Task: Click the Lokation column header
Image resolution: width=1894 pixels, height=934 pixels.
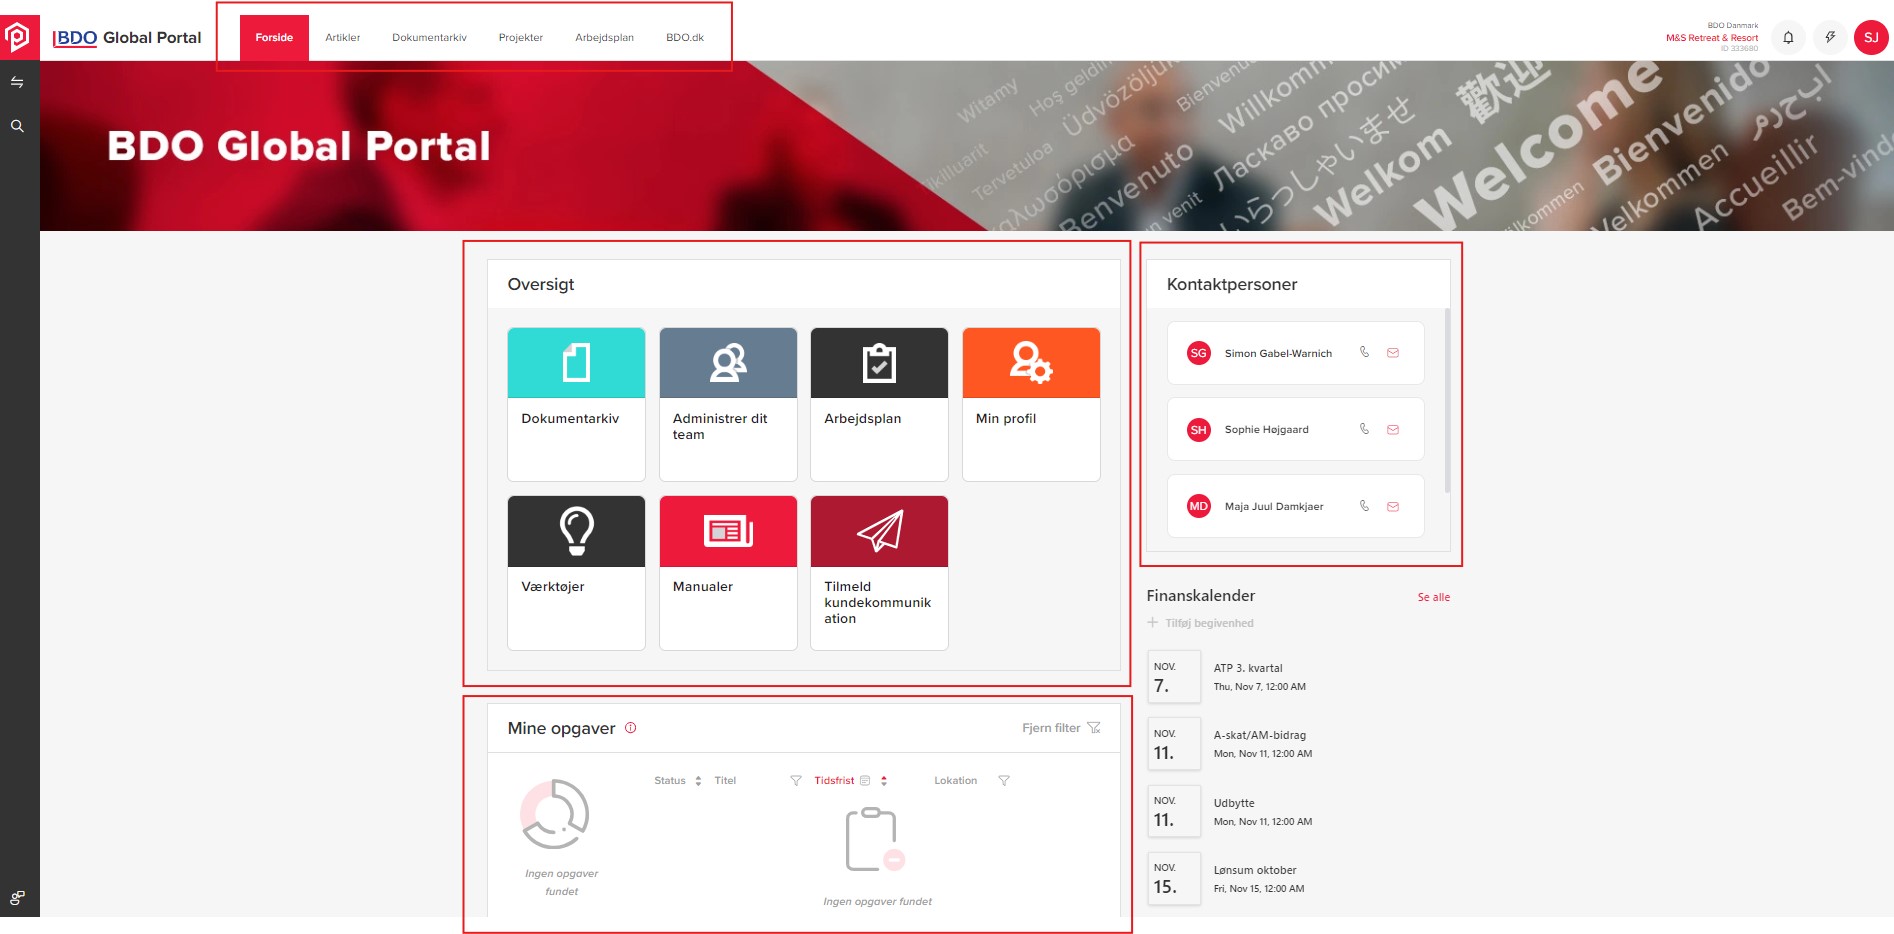Action: [955, 781]
